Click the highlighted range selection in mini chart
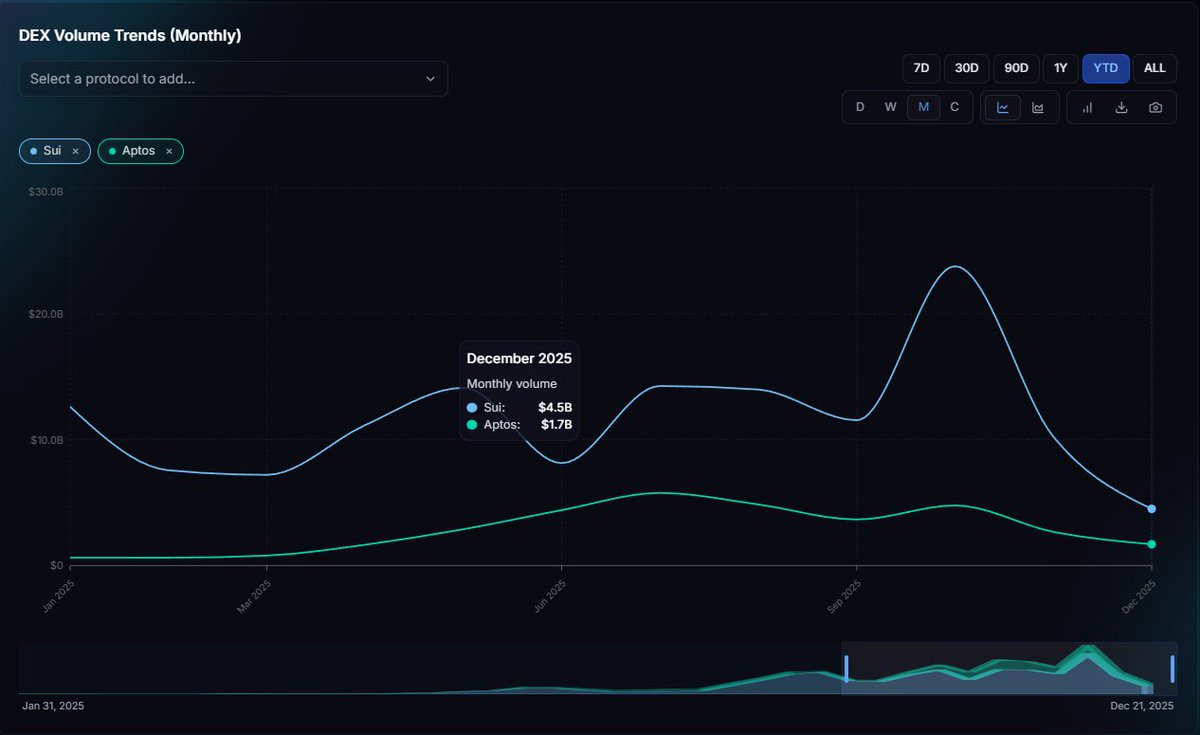The width and height of the screenshot is (1200, 735). 1009,668
